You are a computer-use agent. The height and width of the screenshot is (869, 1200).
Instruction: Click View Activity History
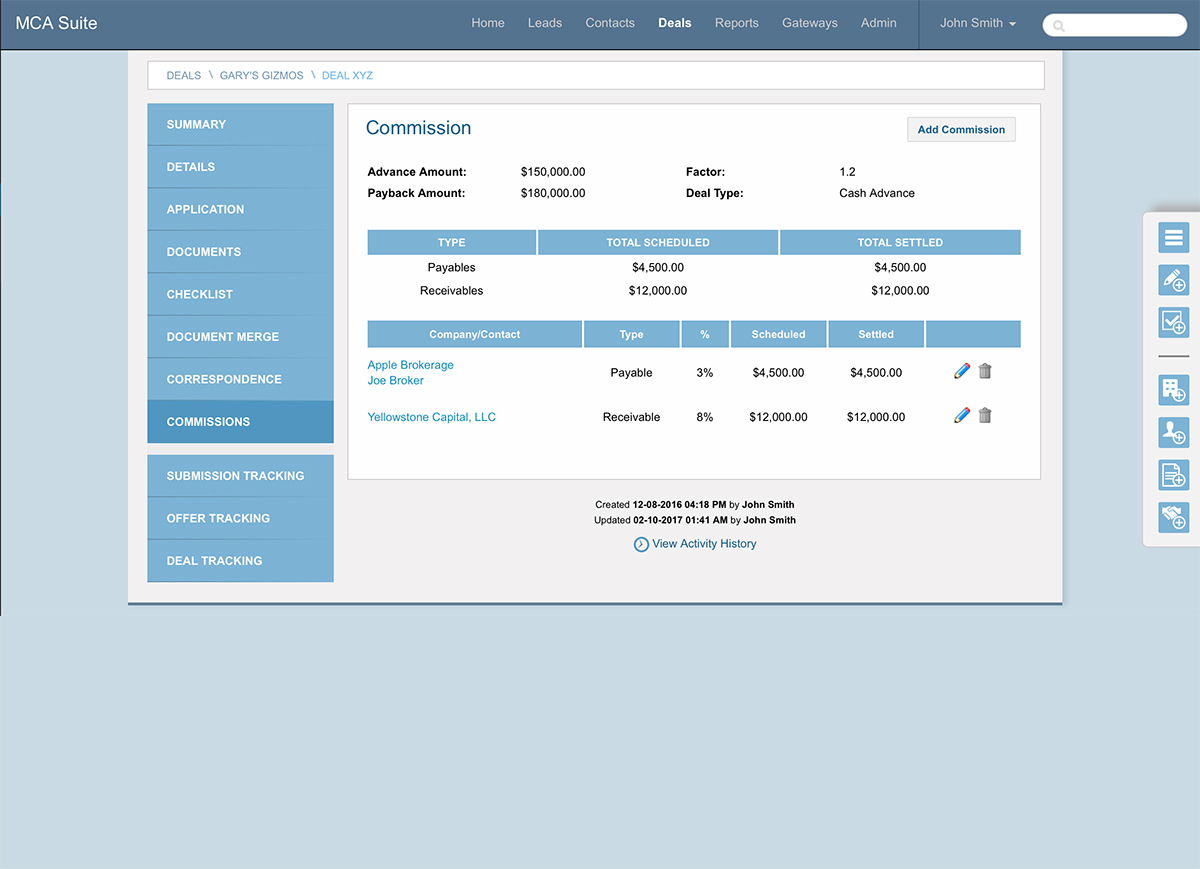pyautogui.click(x=704, y=543)
